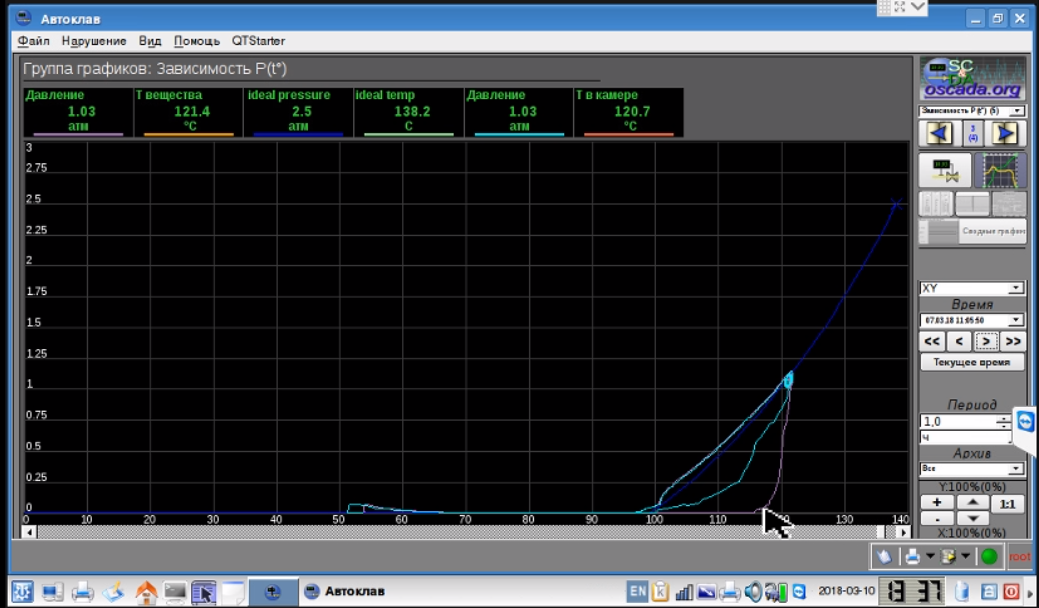Open the Файл menu

33,41
